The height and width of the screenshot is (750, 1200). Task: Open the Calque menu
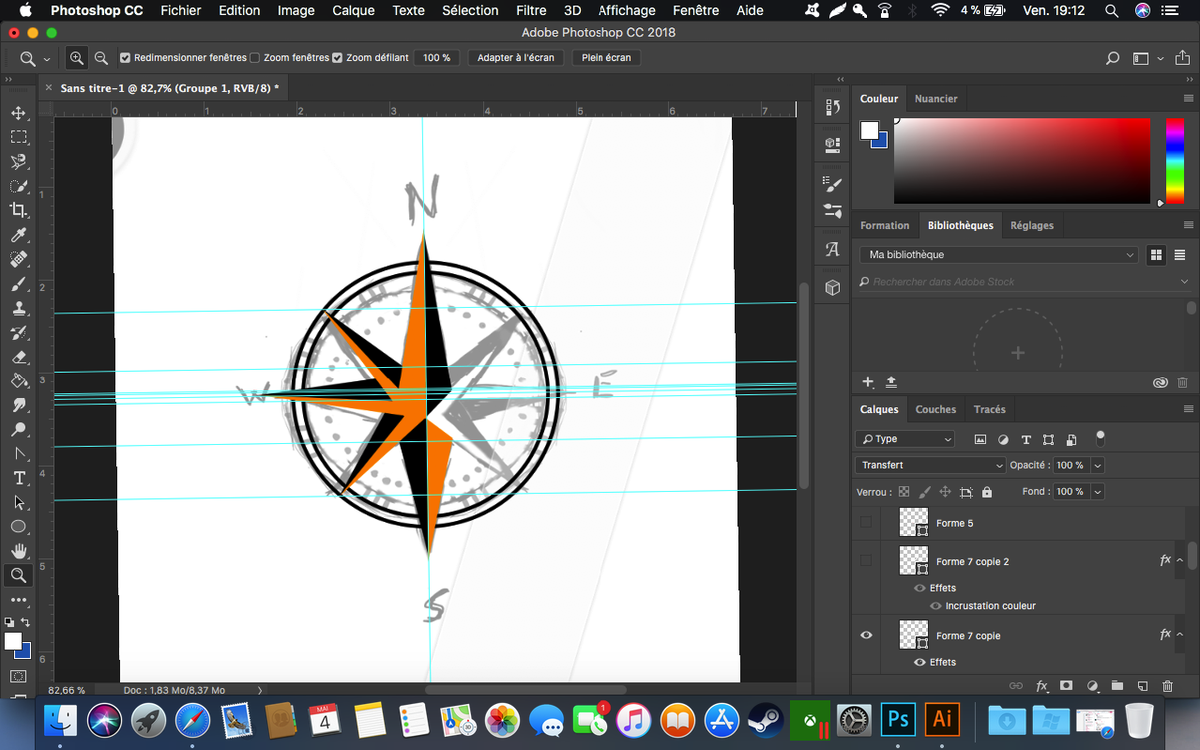[x=353, y=10]
